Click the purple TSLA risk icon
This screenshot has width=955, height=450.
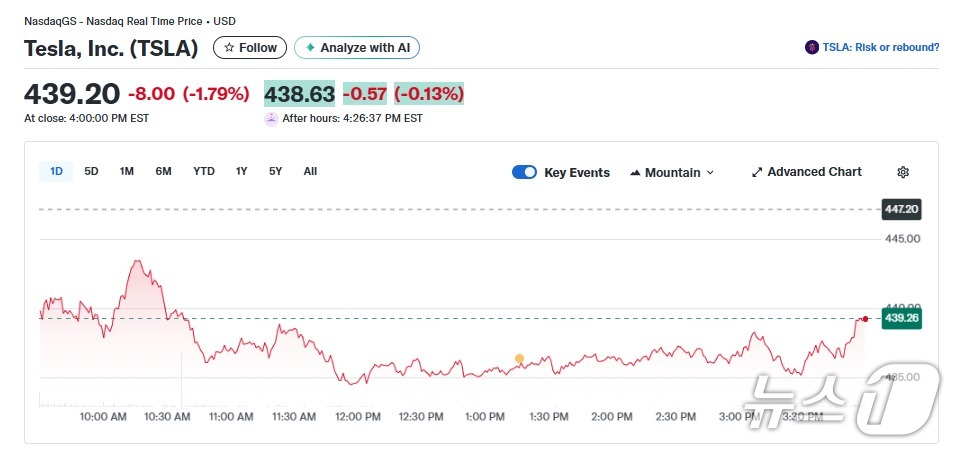(812, 47)
